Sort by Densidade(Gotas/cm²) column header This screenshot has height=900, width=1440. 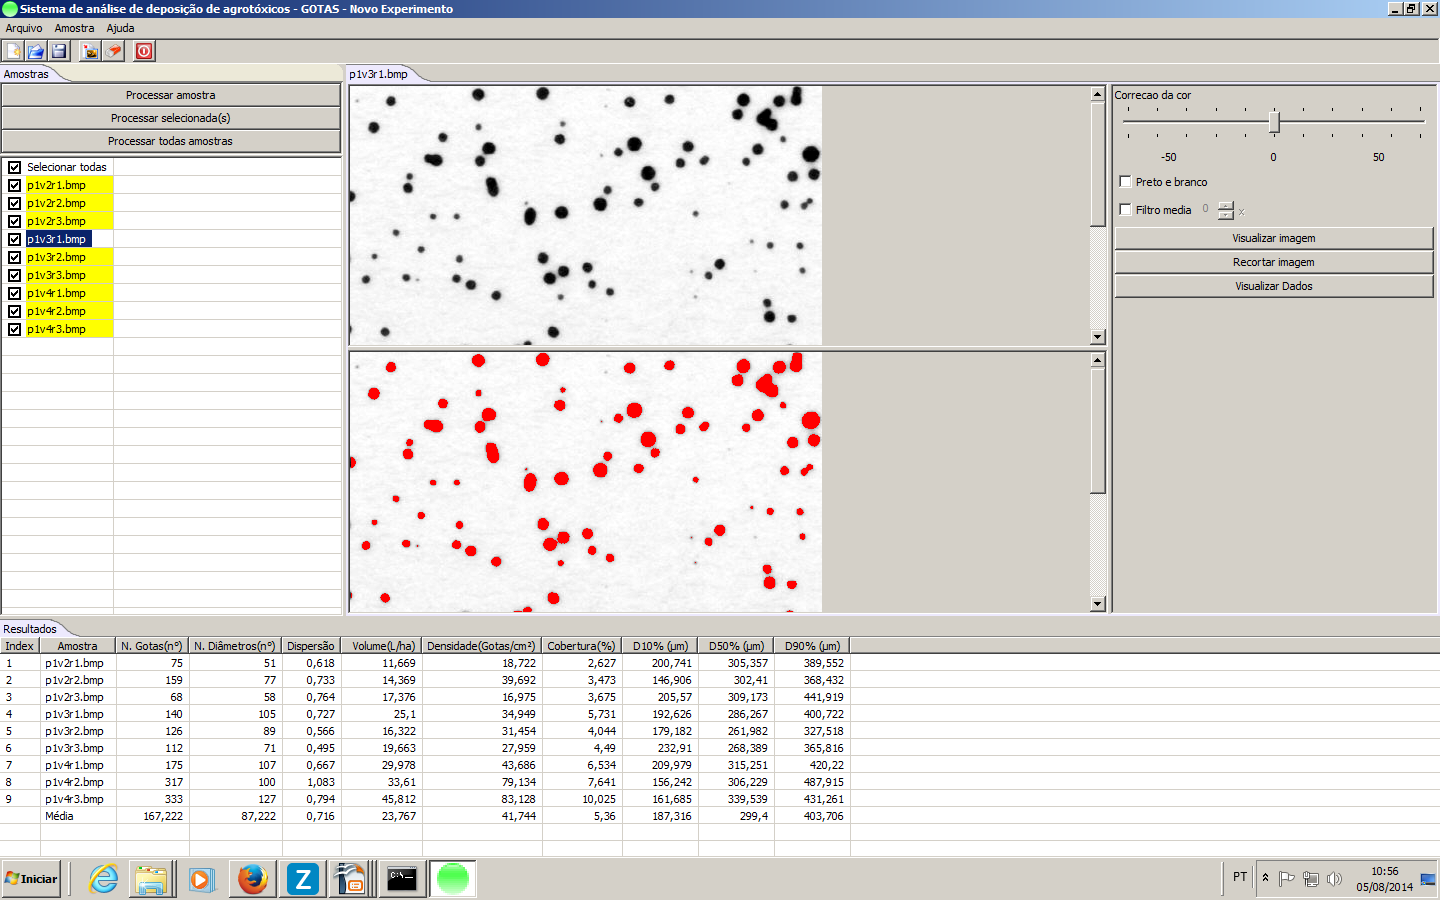(x=482, y=646)
